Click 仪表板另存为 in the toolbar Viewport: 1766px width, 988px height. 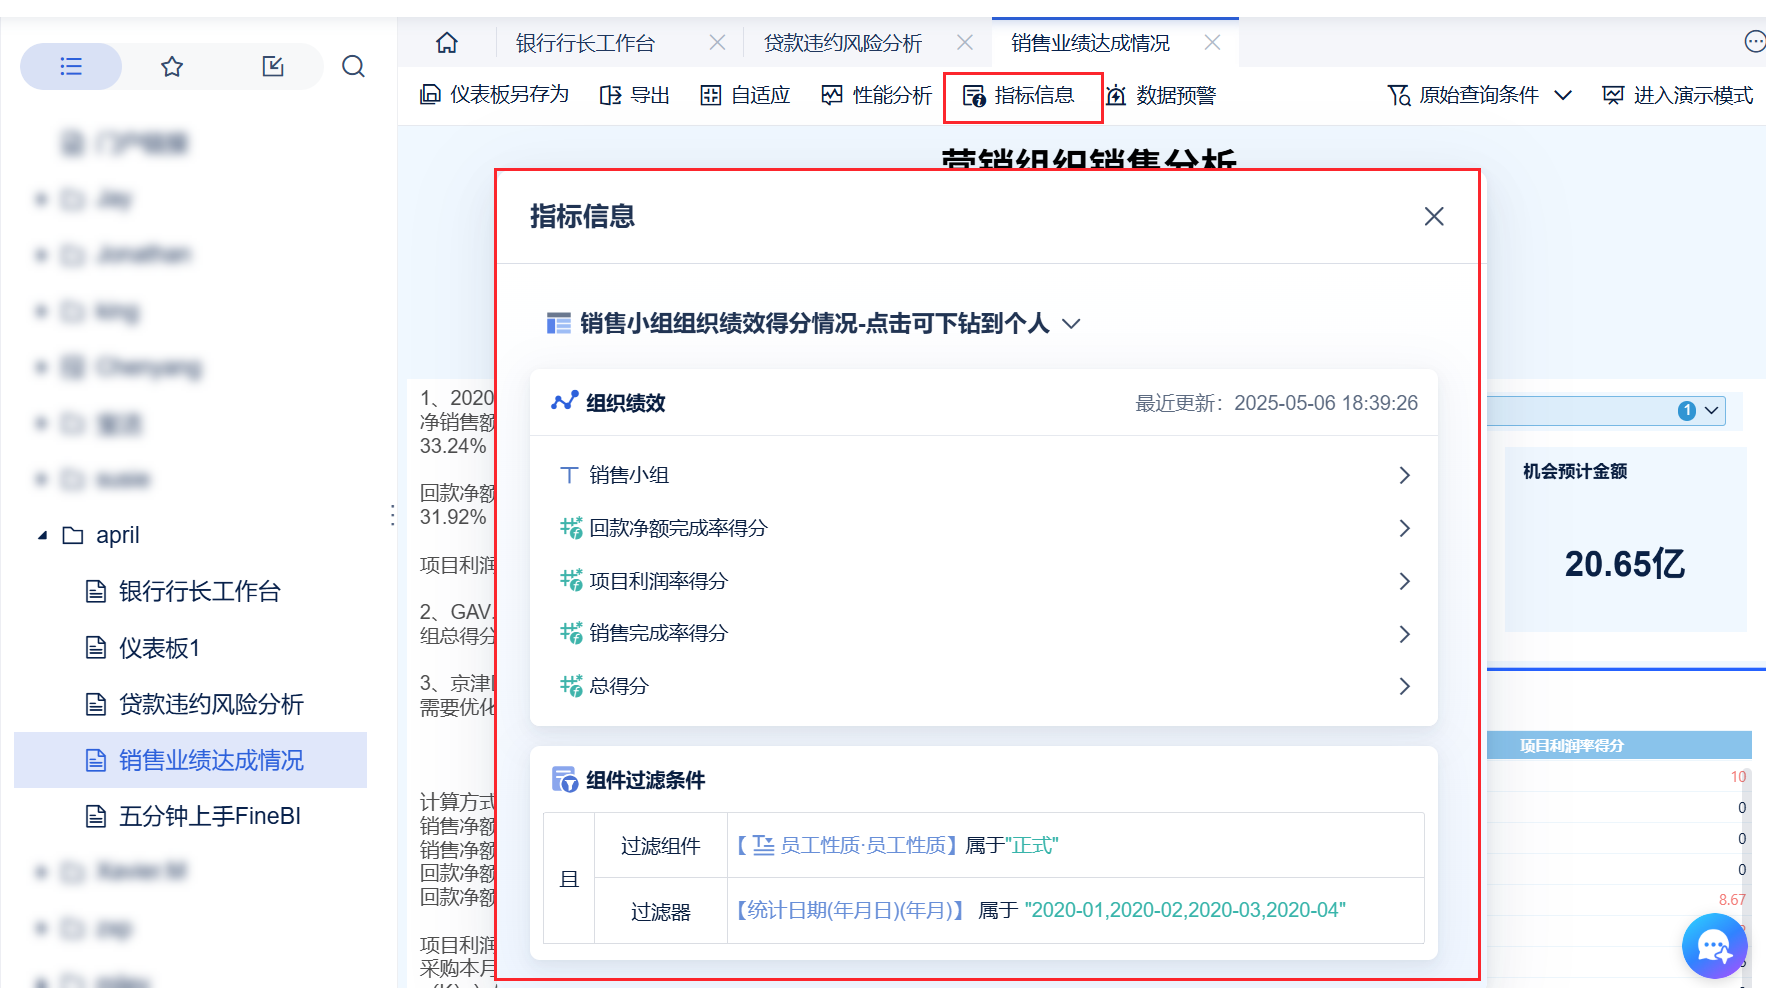[x=494, y=95]
